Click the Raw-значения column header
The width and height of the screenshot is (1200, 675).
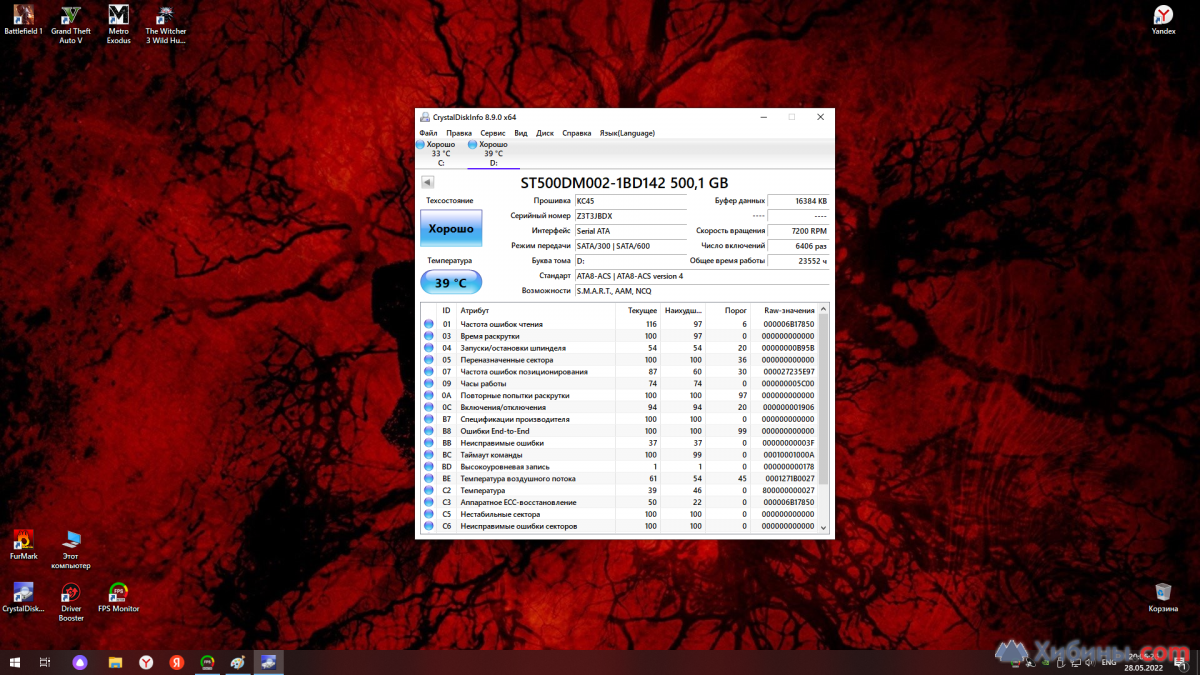pyautogui.click(x=784, y=311)
